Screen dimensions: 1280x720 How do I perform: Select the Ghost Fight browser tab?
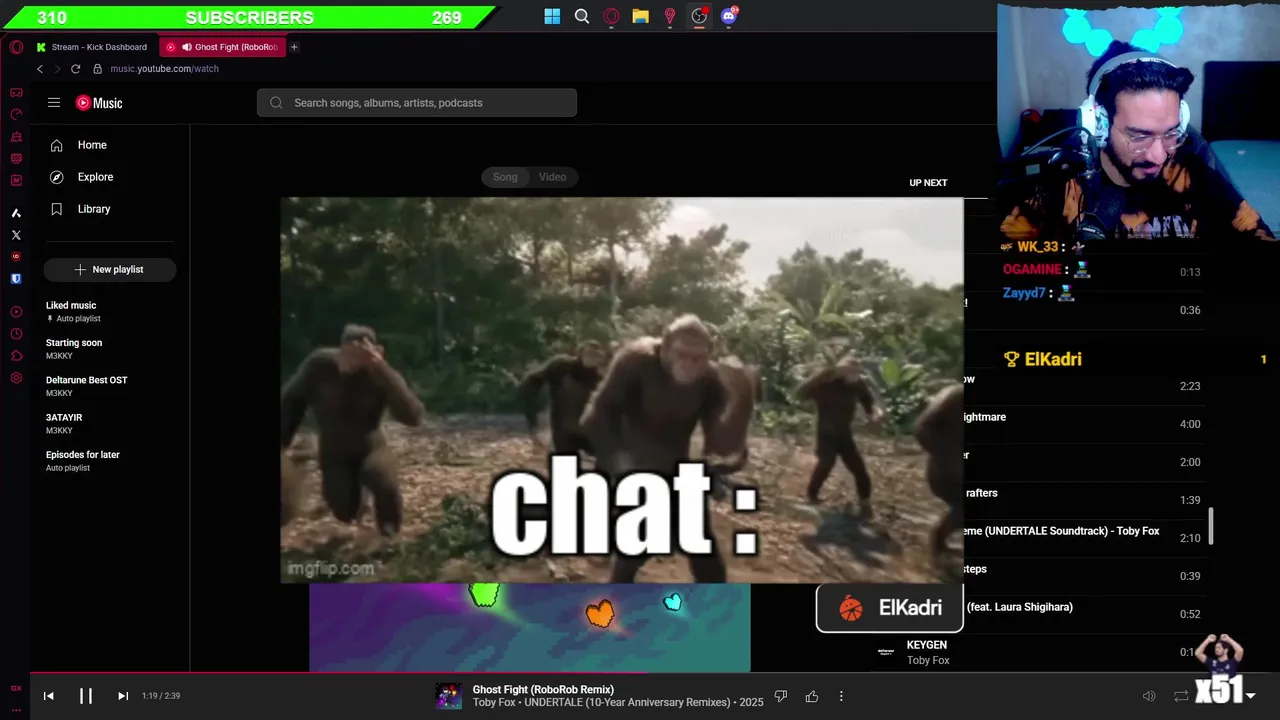pyautogui.click(x=222, y=47)
